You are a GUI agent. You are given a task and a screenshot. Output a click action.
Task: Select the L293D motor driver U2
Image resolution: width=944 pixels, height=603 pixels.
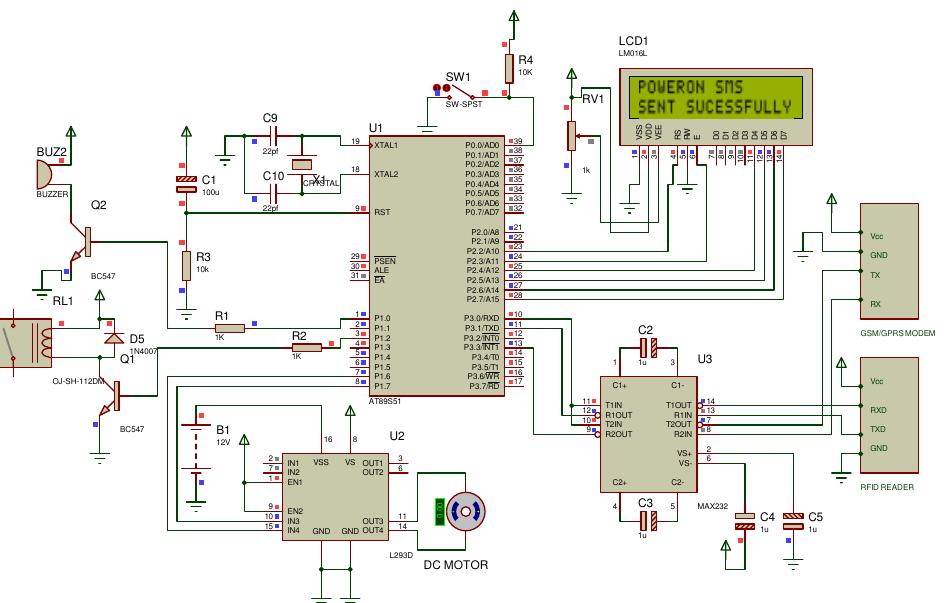point(335,496)
